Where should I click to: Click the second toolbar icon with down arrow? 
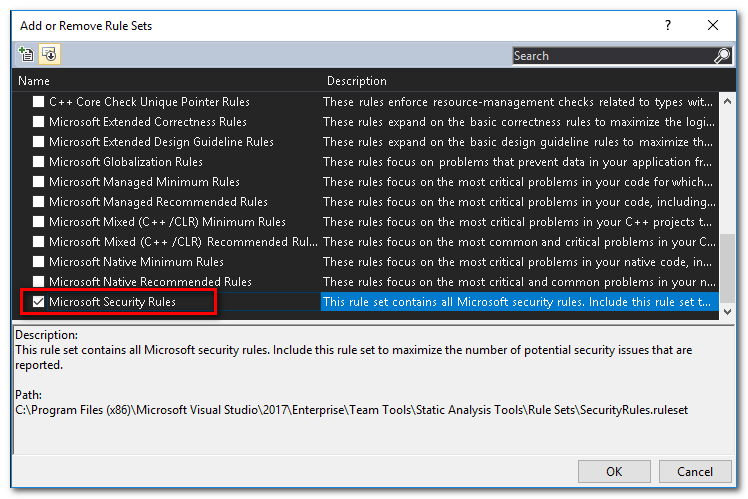(x=50, y=54)
